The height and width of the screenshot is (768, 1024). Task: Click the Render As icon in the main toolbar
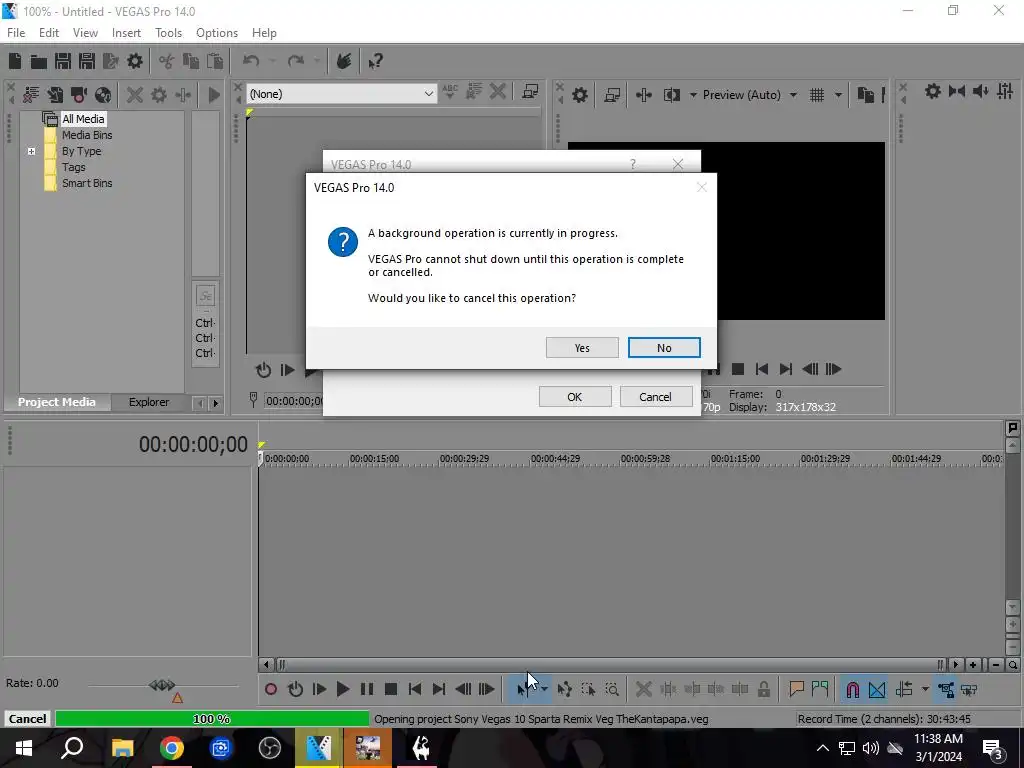tap(110, 61)
